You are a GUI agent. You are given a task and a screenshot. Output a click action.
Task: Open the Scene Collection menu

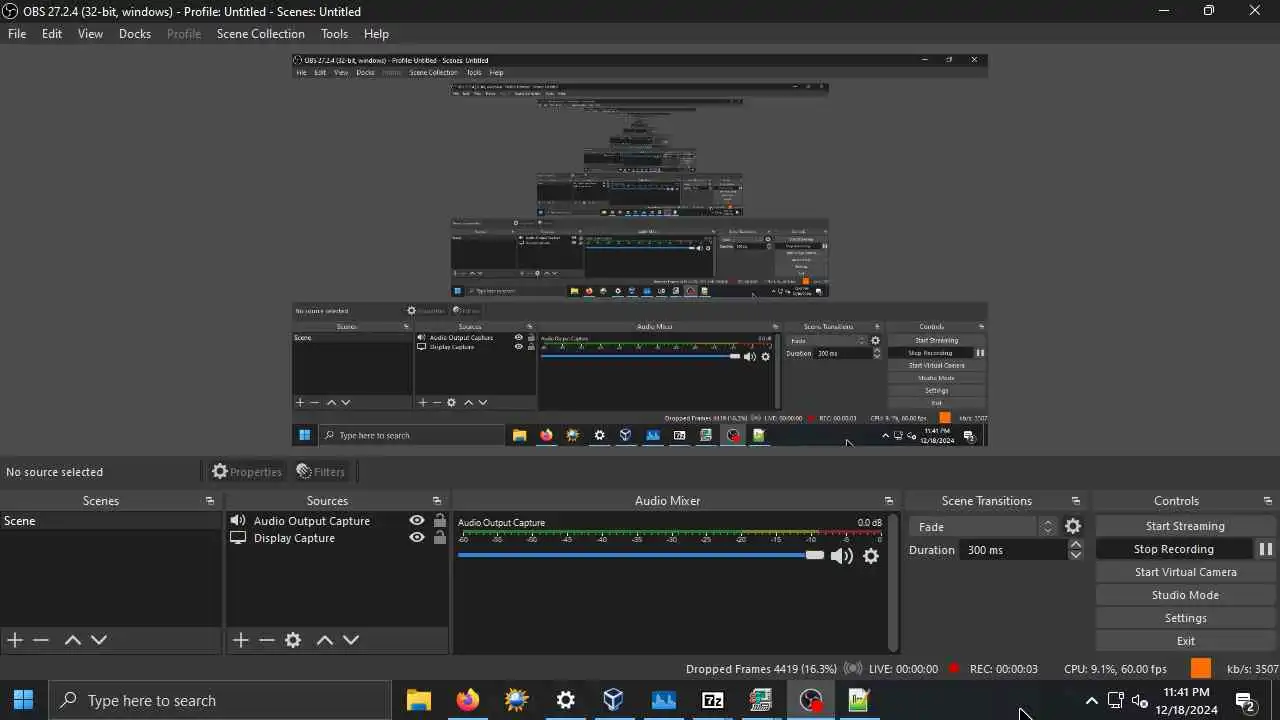click(x=261, y=34)
